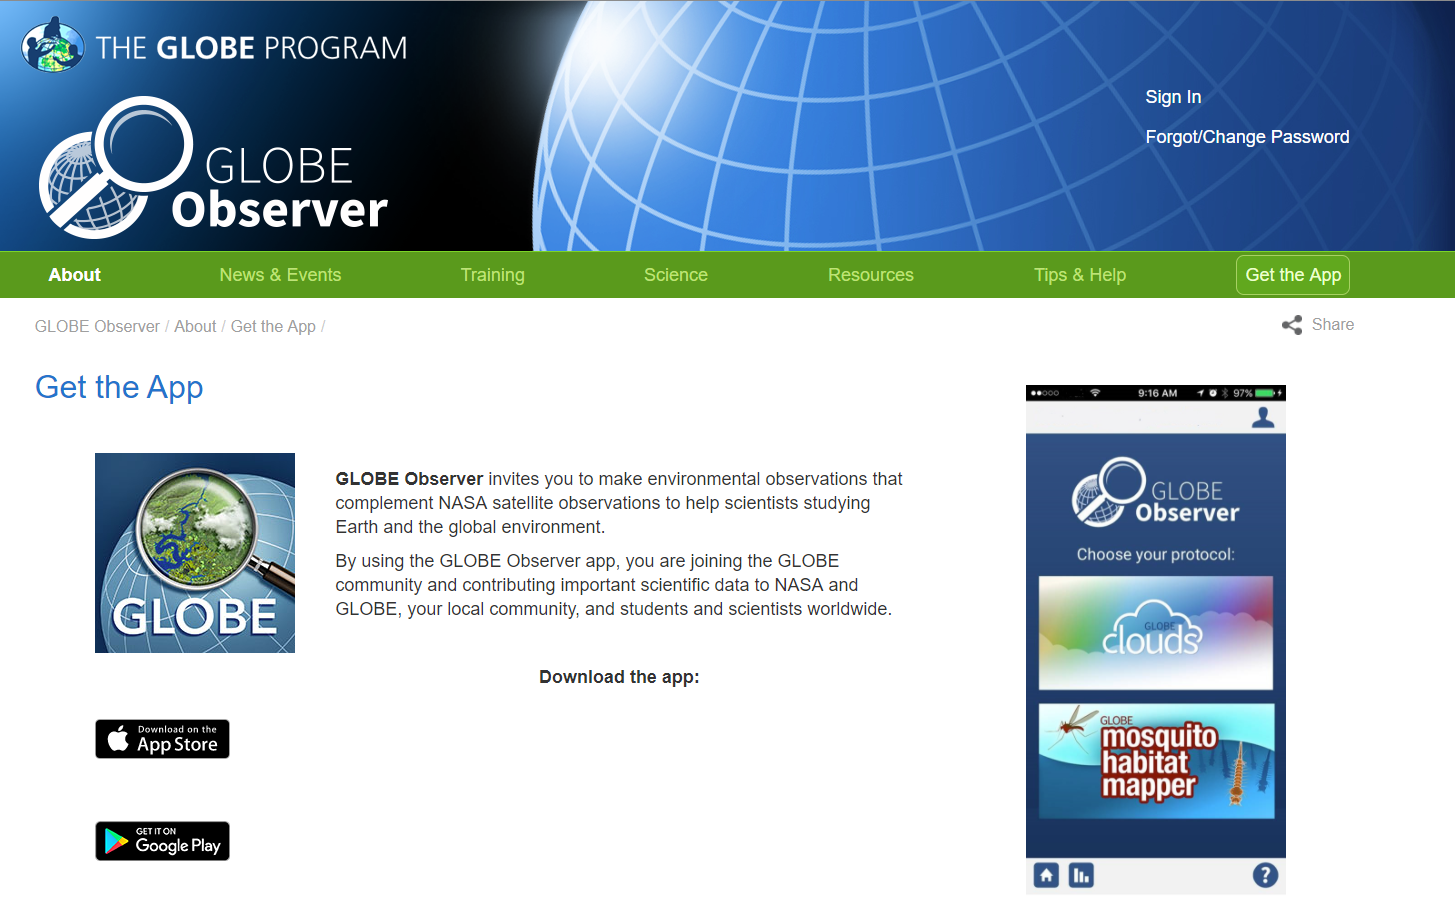The width and height of the screenshot is (1455, 924).
Task: Tap the user profile icon in phone screenshot
Action: click(1263, 418)
